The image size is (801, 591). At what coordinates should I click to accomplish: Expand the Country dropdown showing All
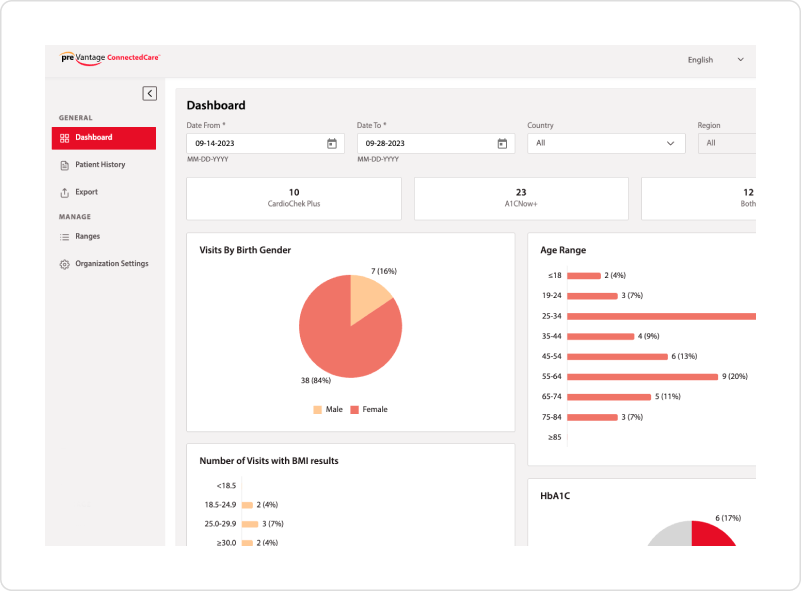pos(604,143)
